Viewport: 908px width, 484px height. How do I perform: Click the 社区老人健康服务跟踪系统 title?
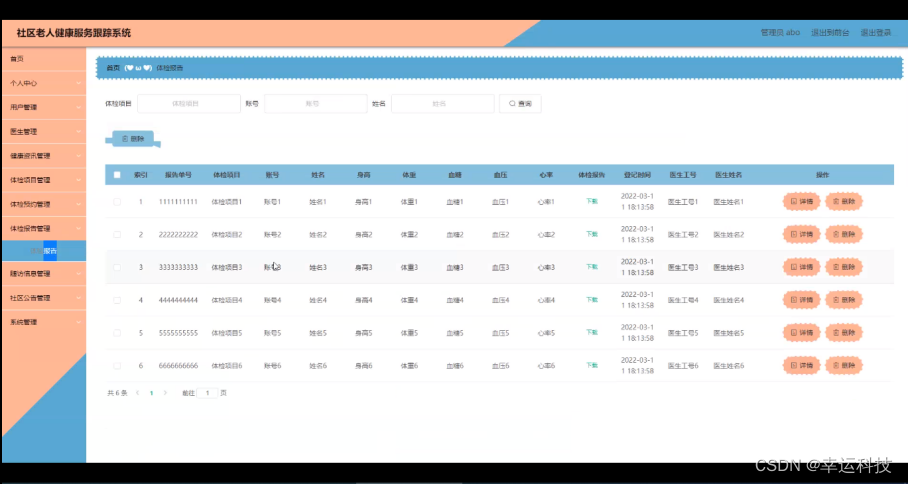tap(74, 33)
